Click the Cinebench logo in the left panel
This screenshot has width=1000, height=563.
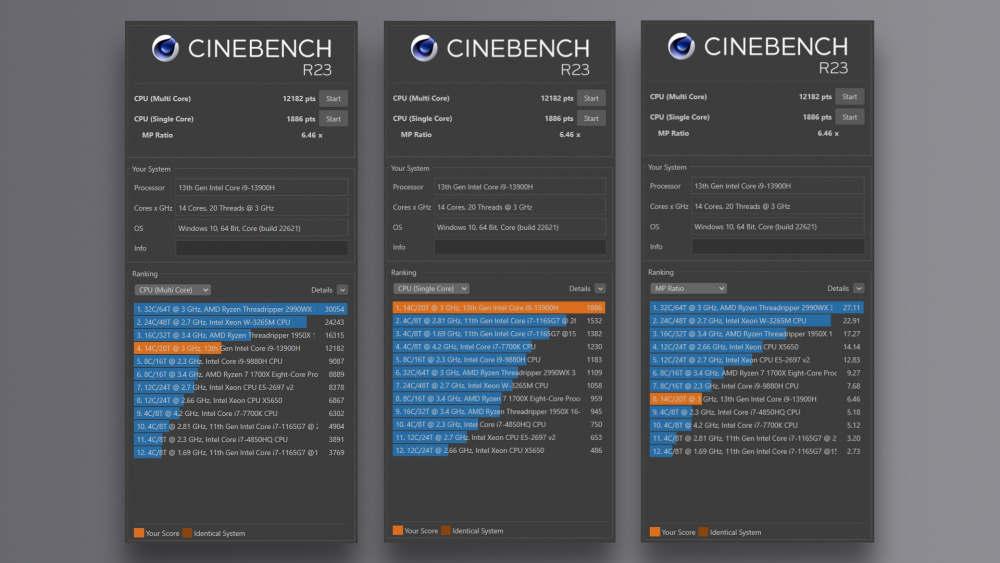tap(166, 49)
